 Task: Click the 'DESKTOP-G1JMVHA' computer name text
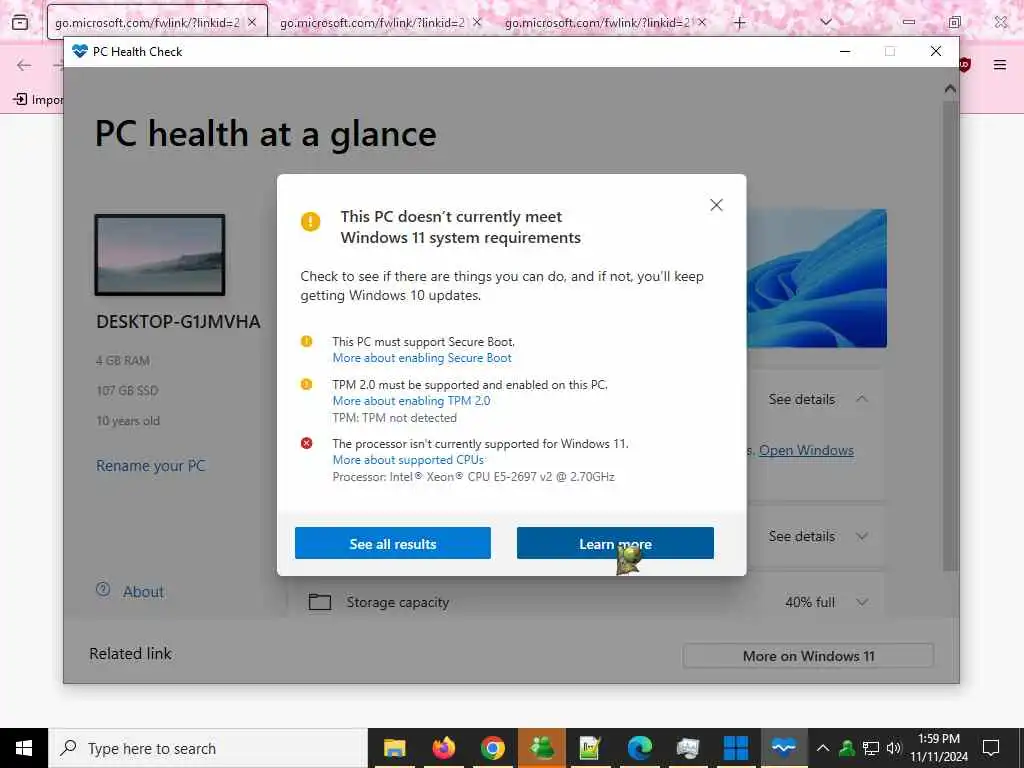tap(178, 322)
